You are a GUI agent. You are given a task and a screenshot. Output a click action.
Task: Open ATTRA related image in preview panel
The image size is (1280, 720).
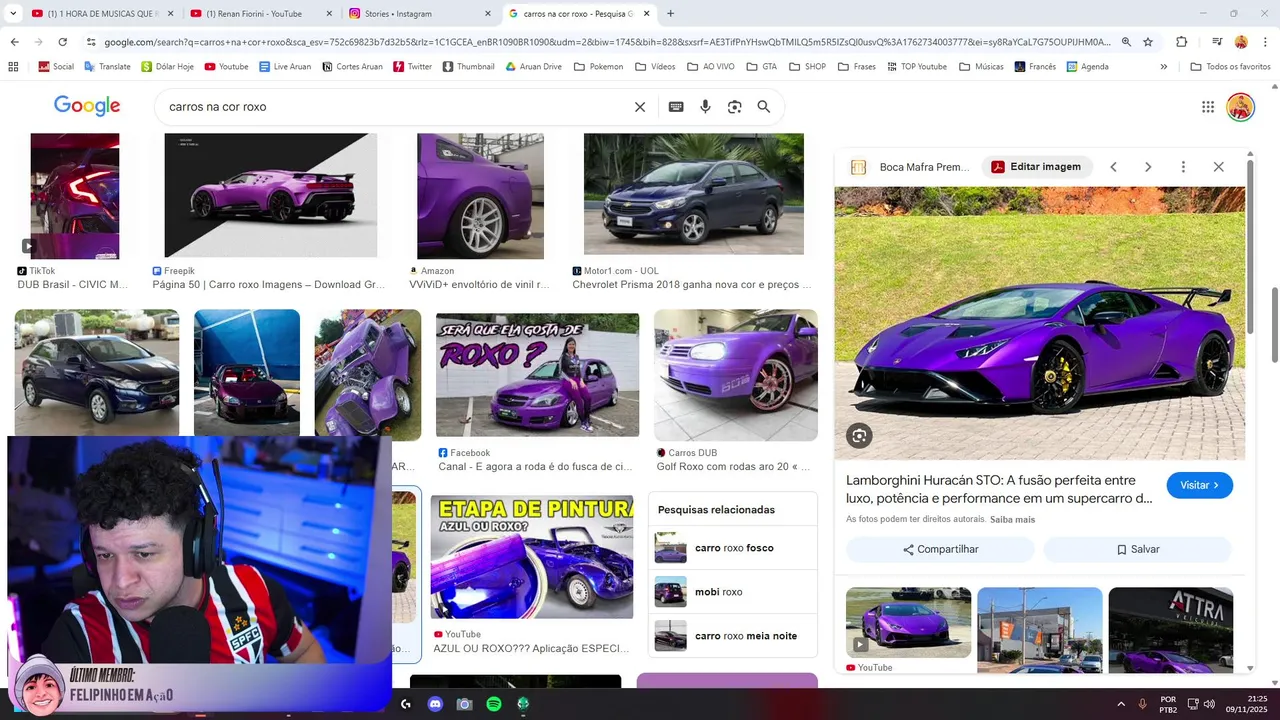(x=1171, y=629)
